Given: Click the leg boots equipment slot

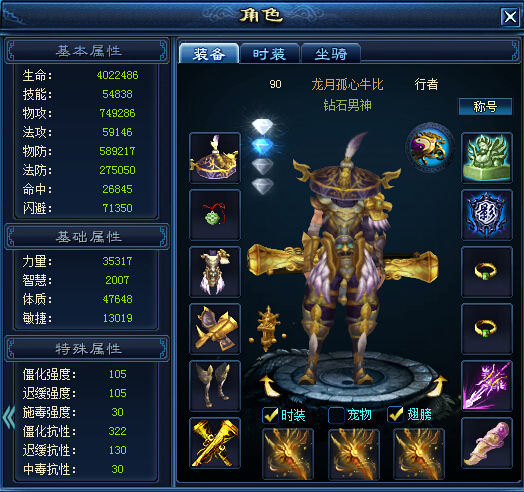Looking at the screenshot, I should click(215, 386).
